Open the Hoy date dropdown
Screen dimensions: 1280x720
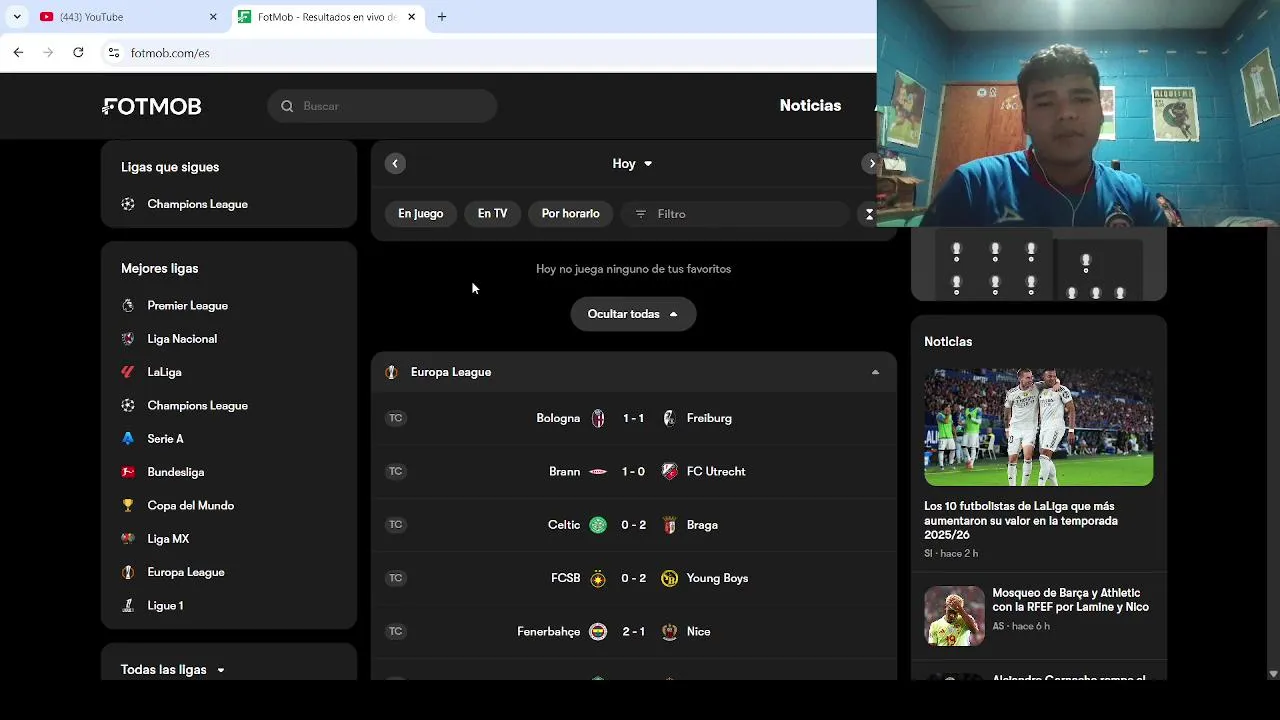point(633,164)
